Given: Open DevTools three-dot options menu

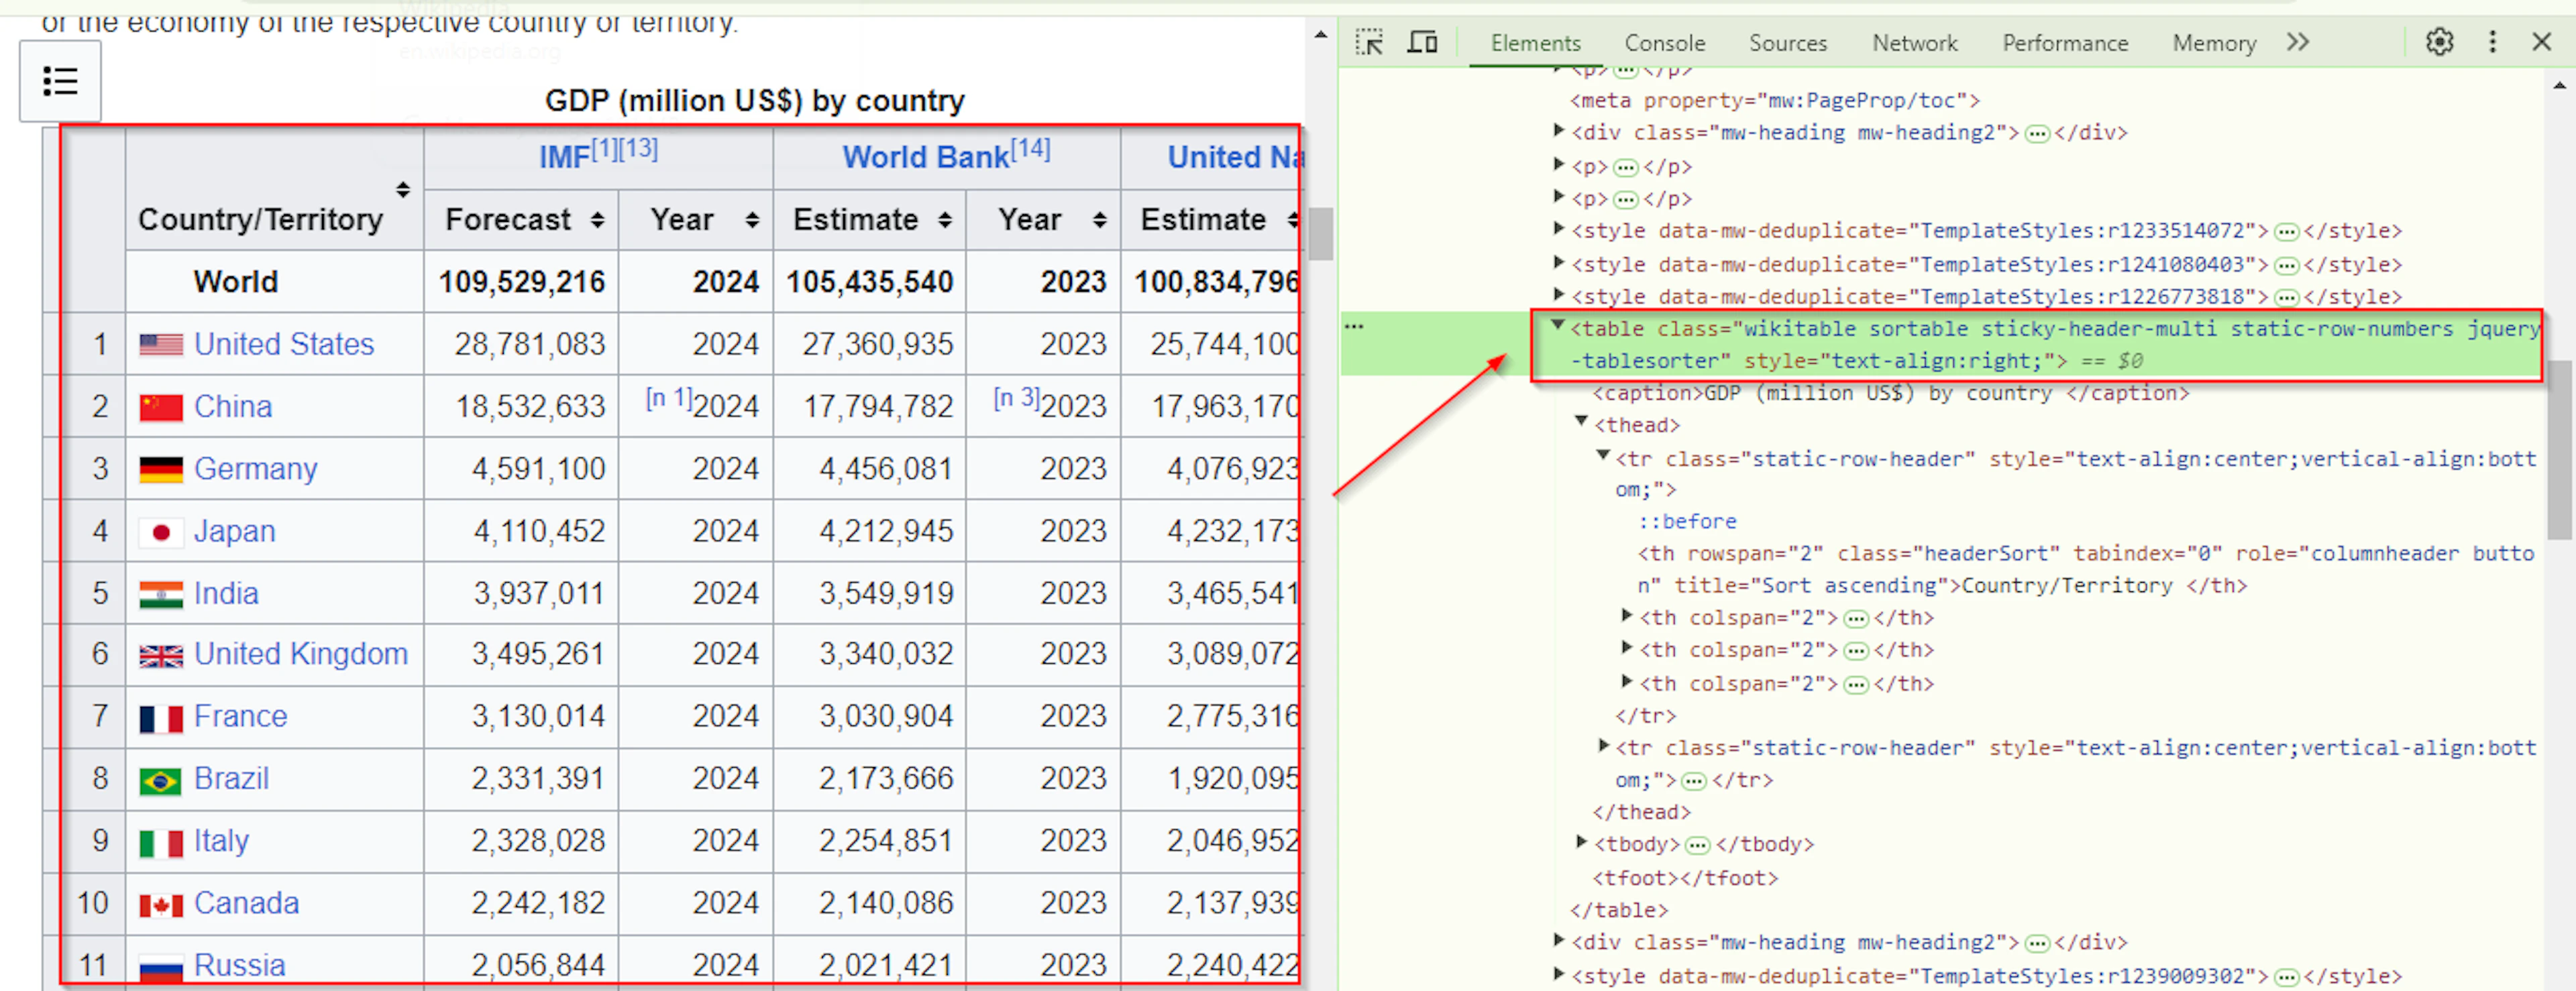Looking at the screenshot, I should 2492,42.
